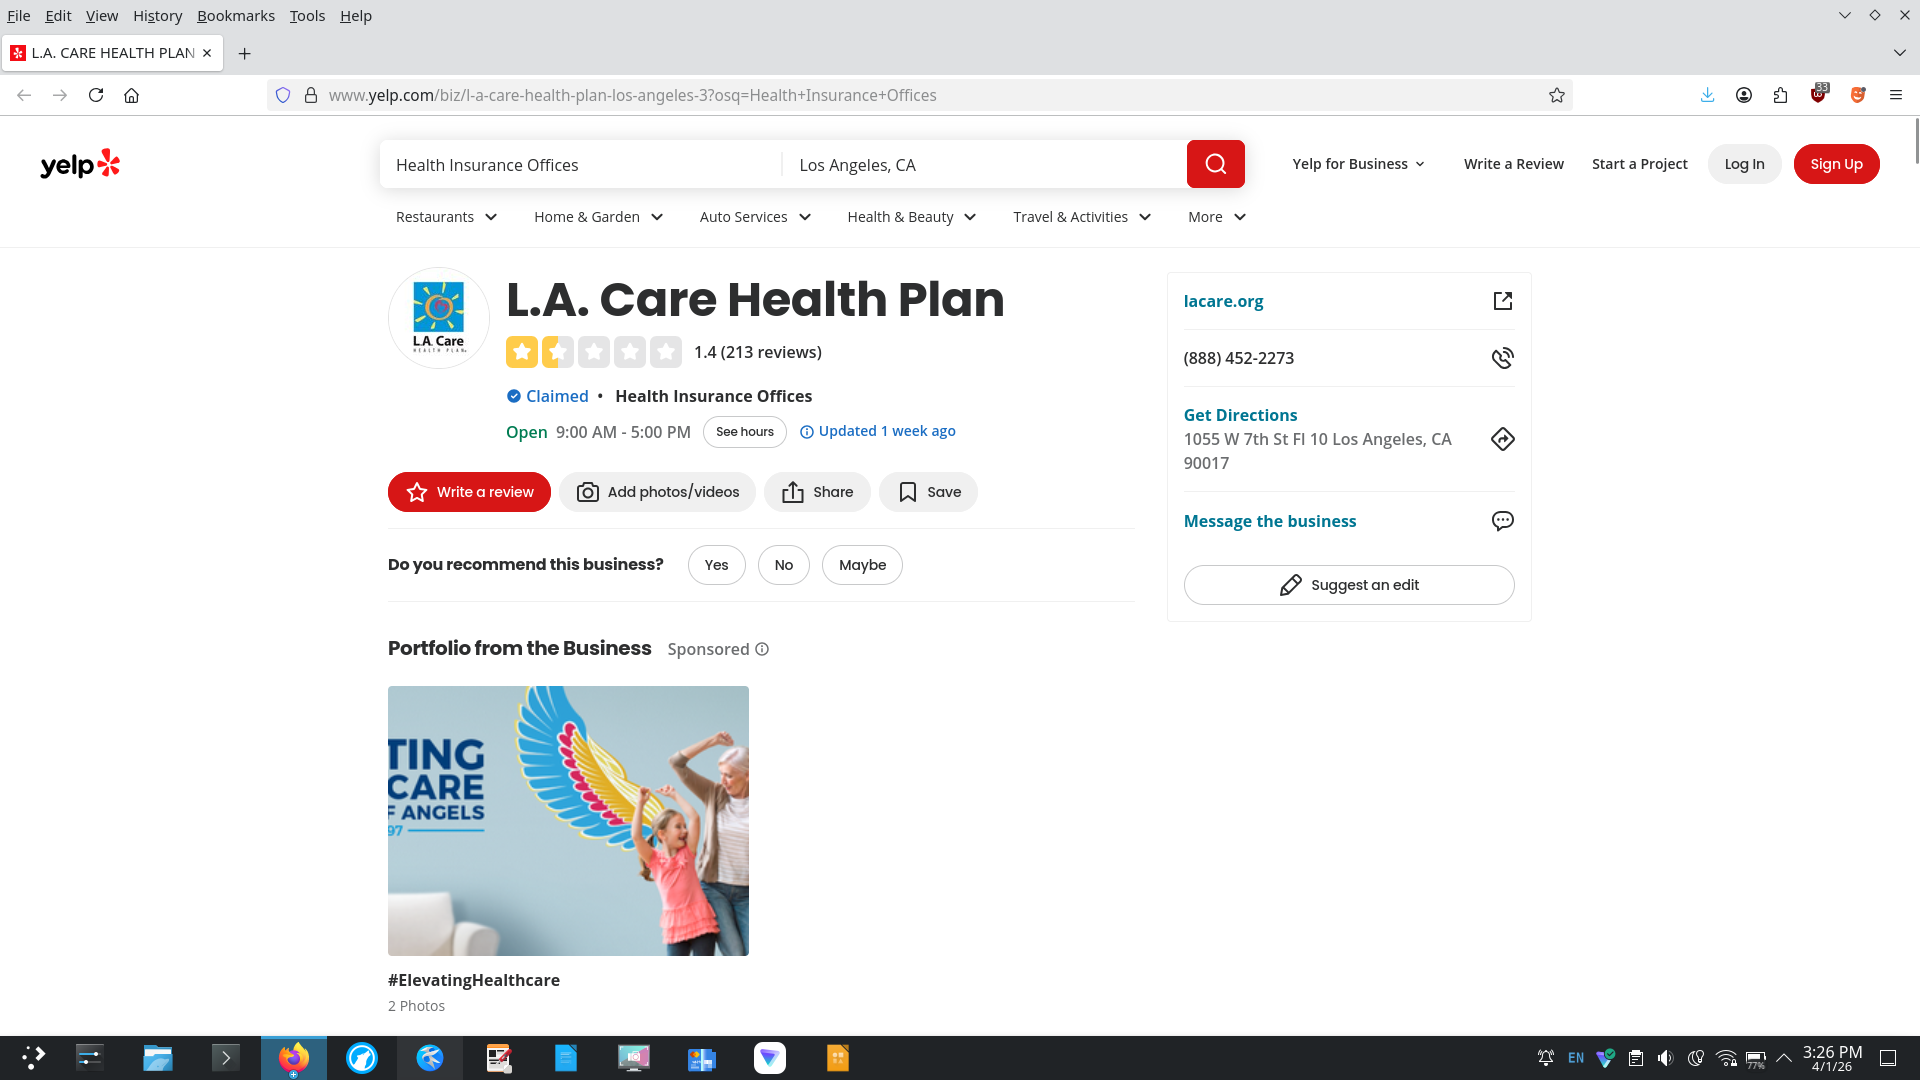Open the Bookmarks menu
1920x1080 pixels.
(235, 16)
